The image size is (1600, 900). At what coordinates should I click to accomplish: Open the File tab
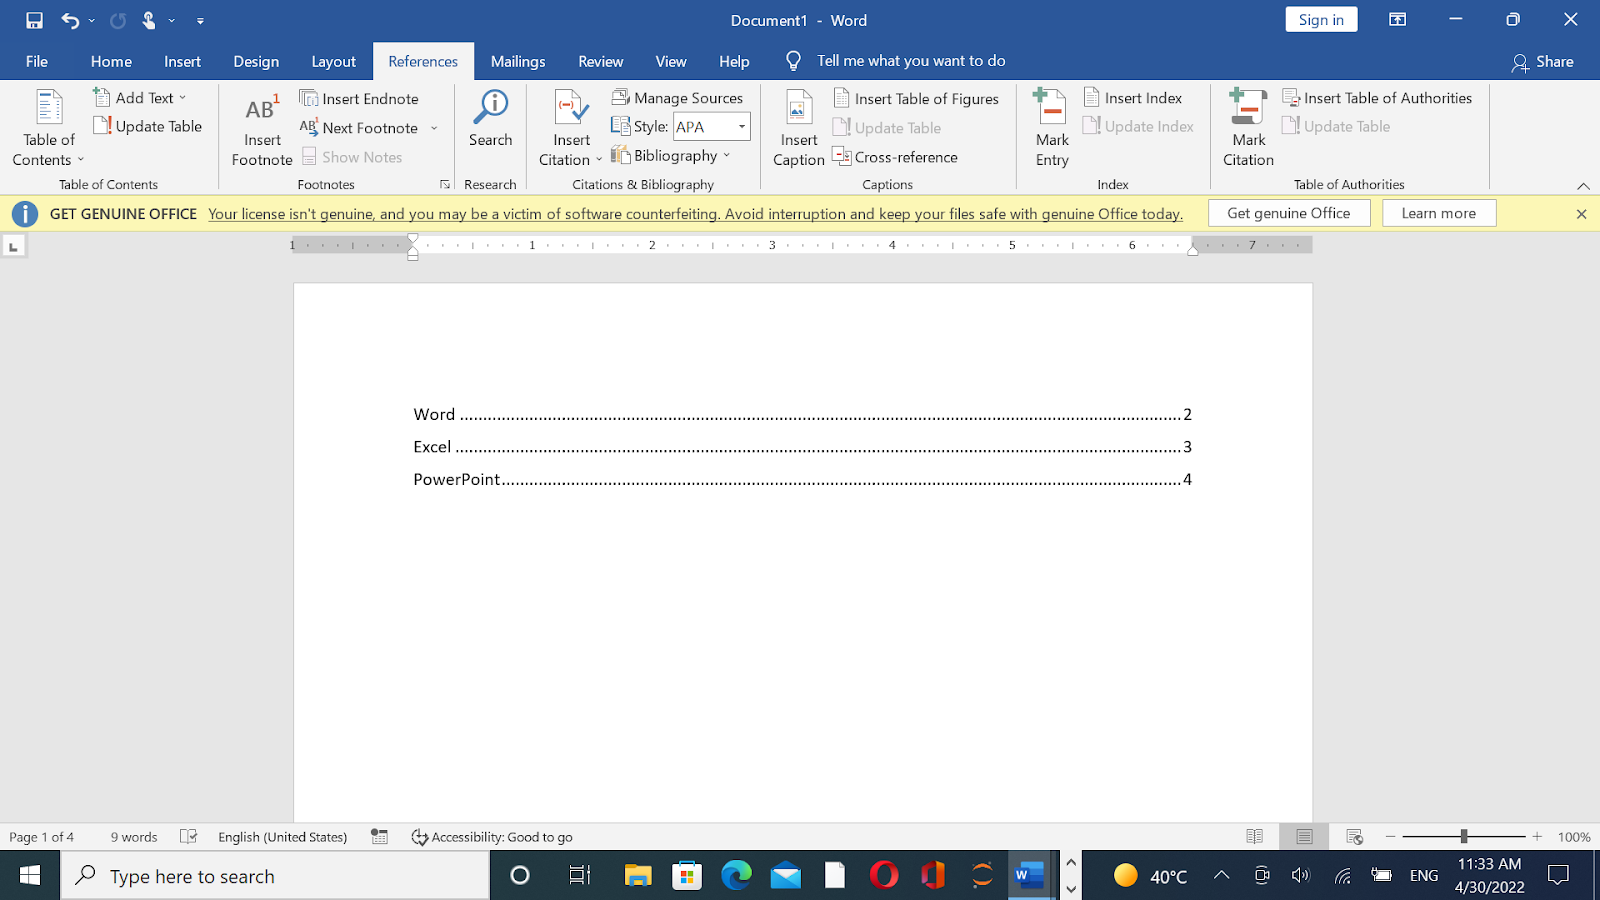point(37,61)
